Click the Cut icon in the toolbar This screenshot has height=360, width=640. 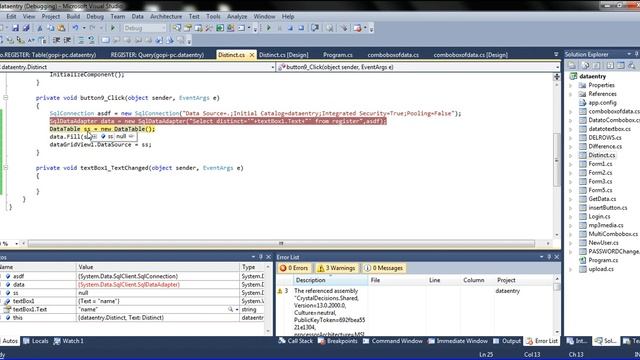(40, 28)
